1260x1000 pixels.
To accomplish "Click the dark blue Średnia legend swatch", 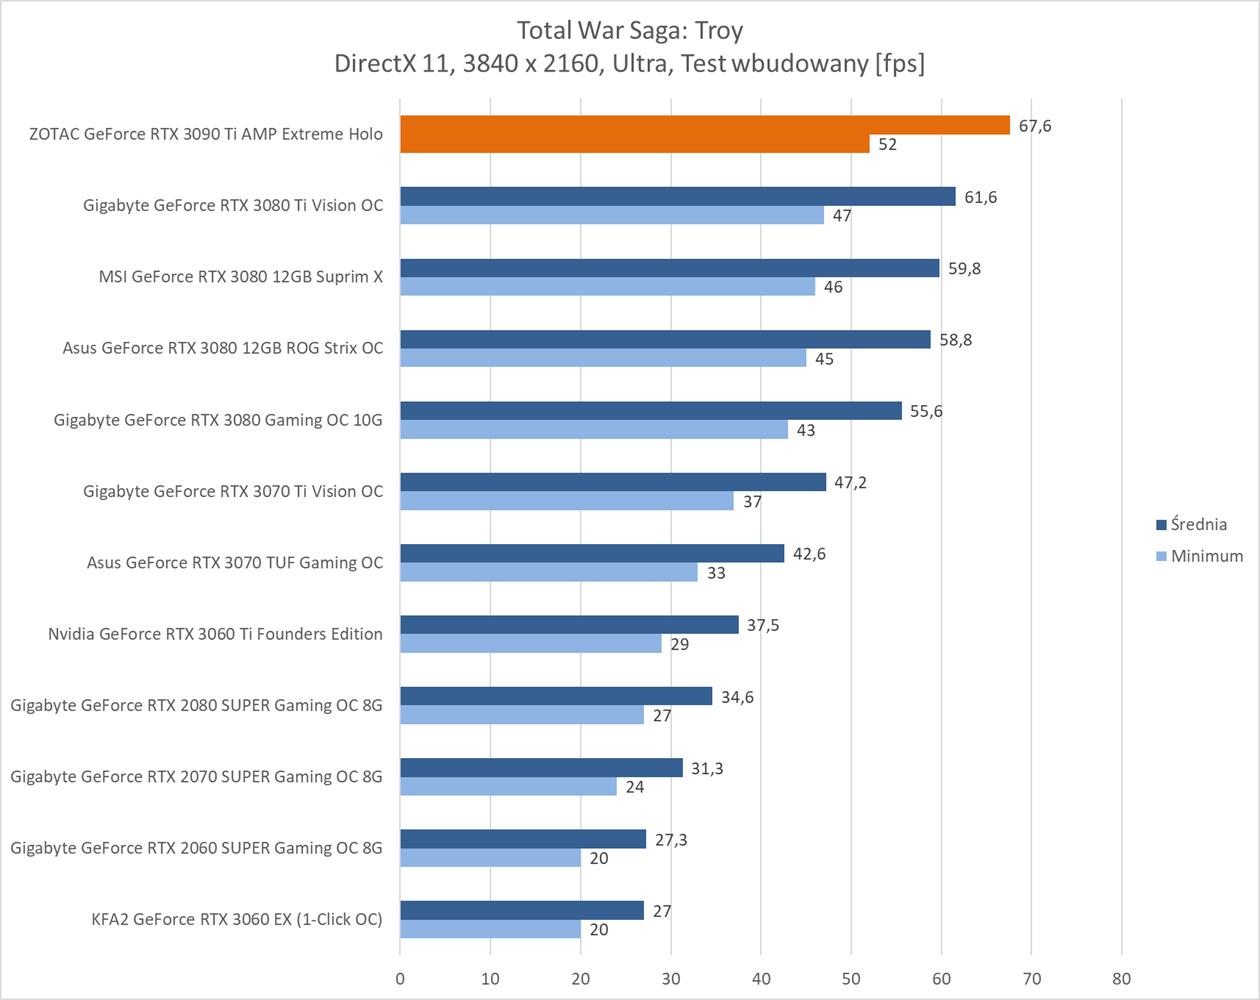I will click(1161, 525).
